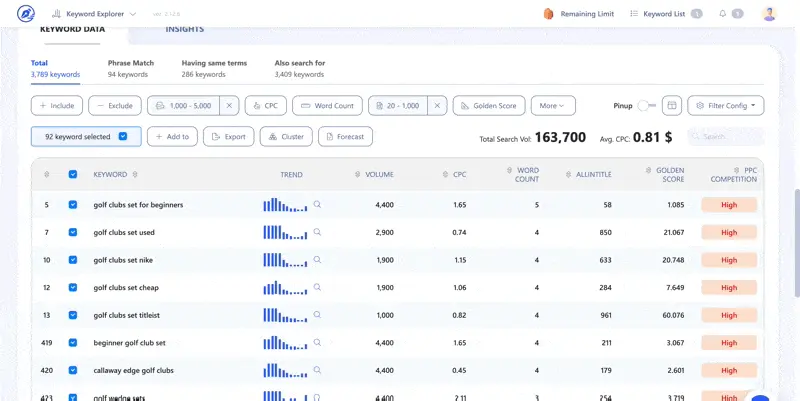The width and height of the screenshot is (800, 401).
Task: Click the table columns layout icon
Action: click(672, 106)
